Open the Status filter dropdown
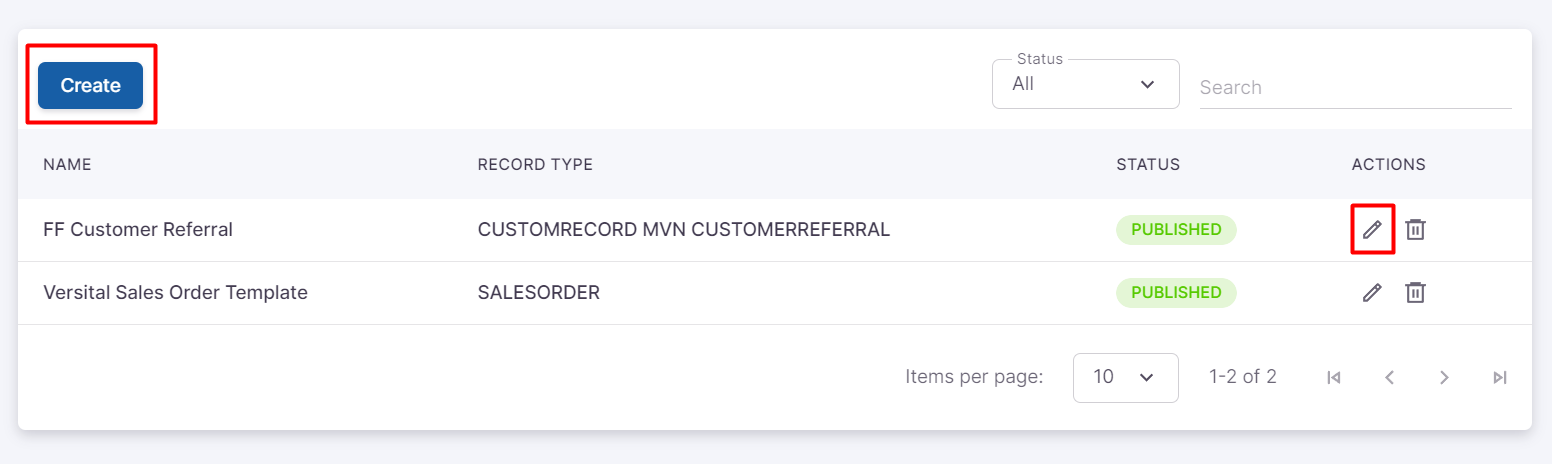 1085,84
